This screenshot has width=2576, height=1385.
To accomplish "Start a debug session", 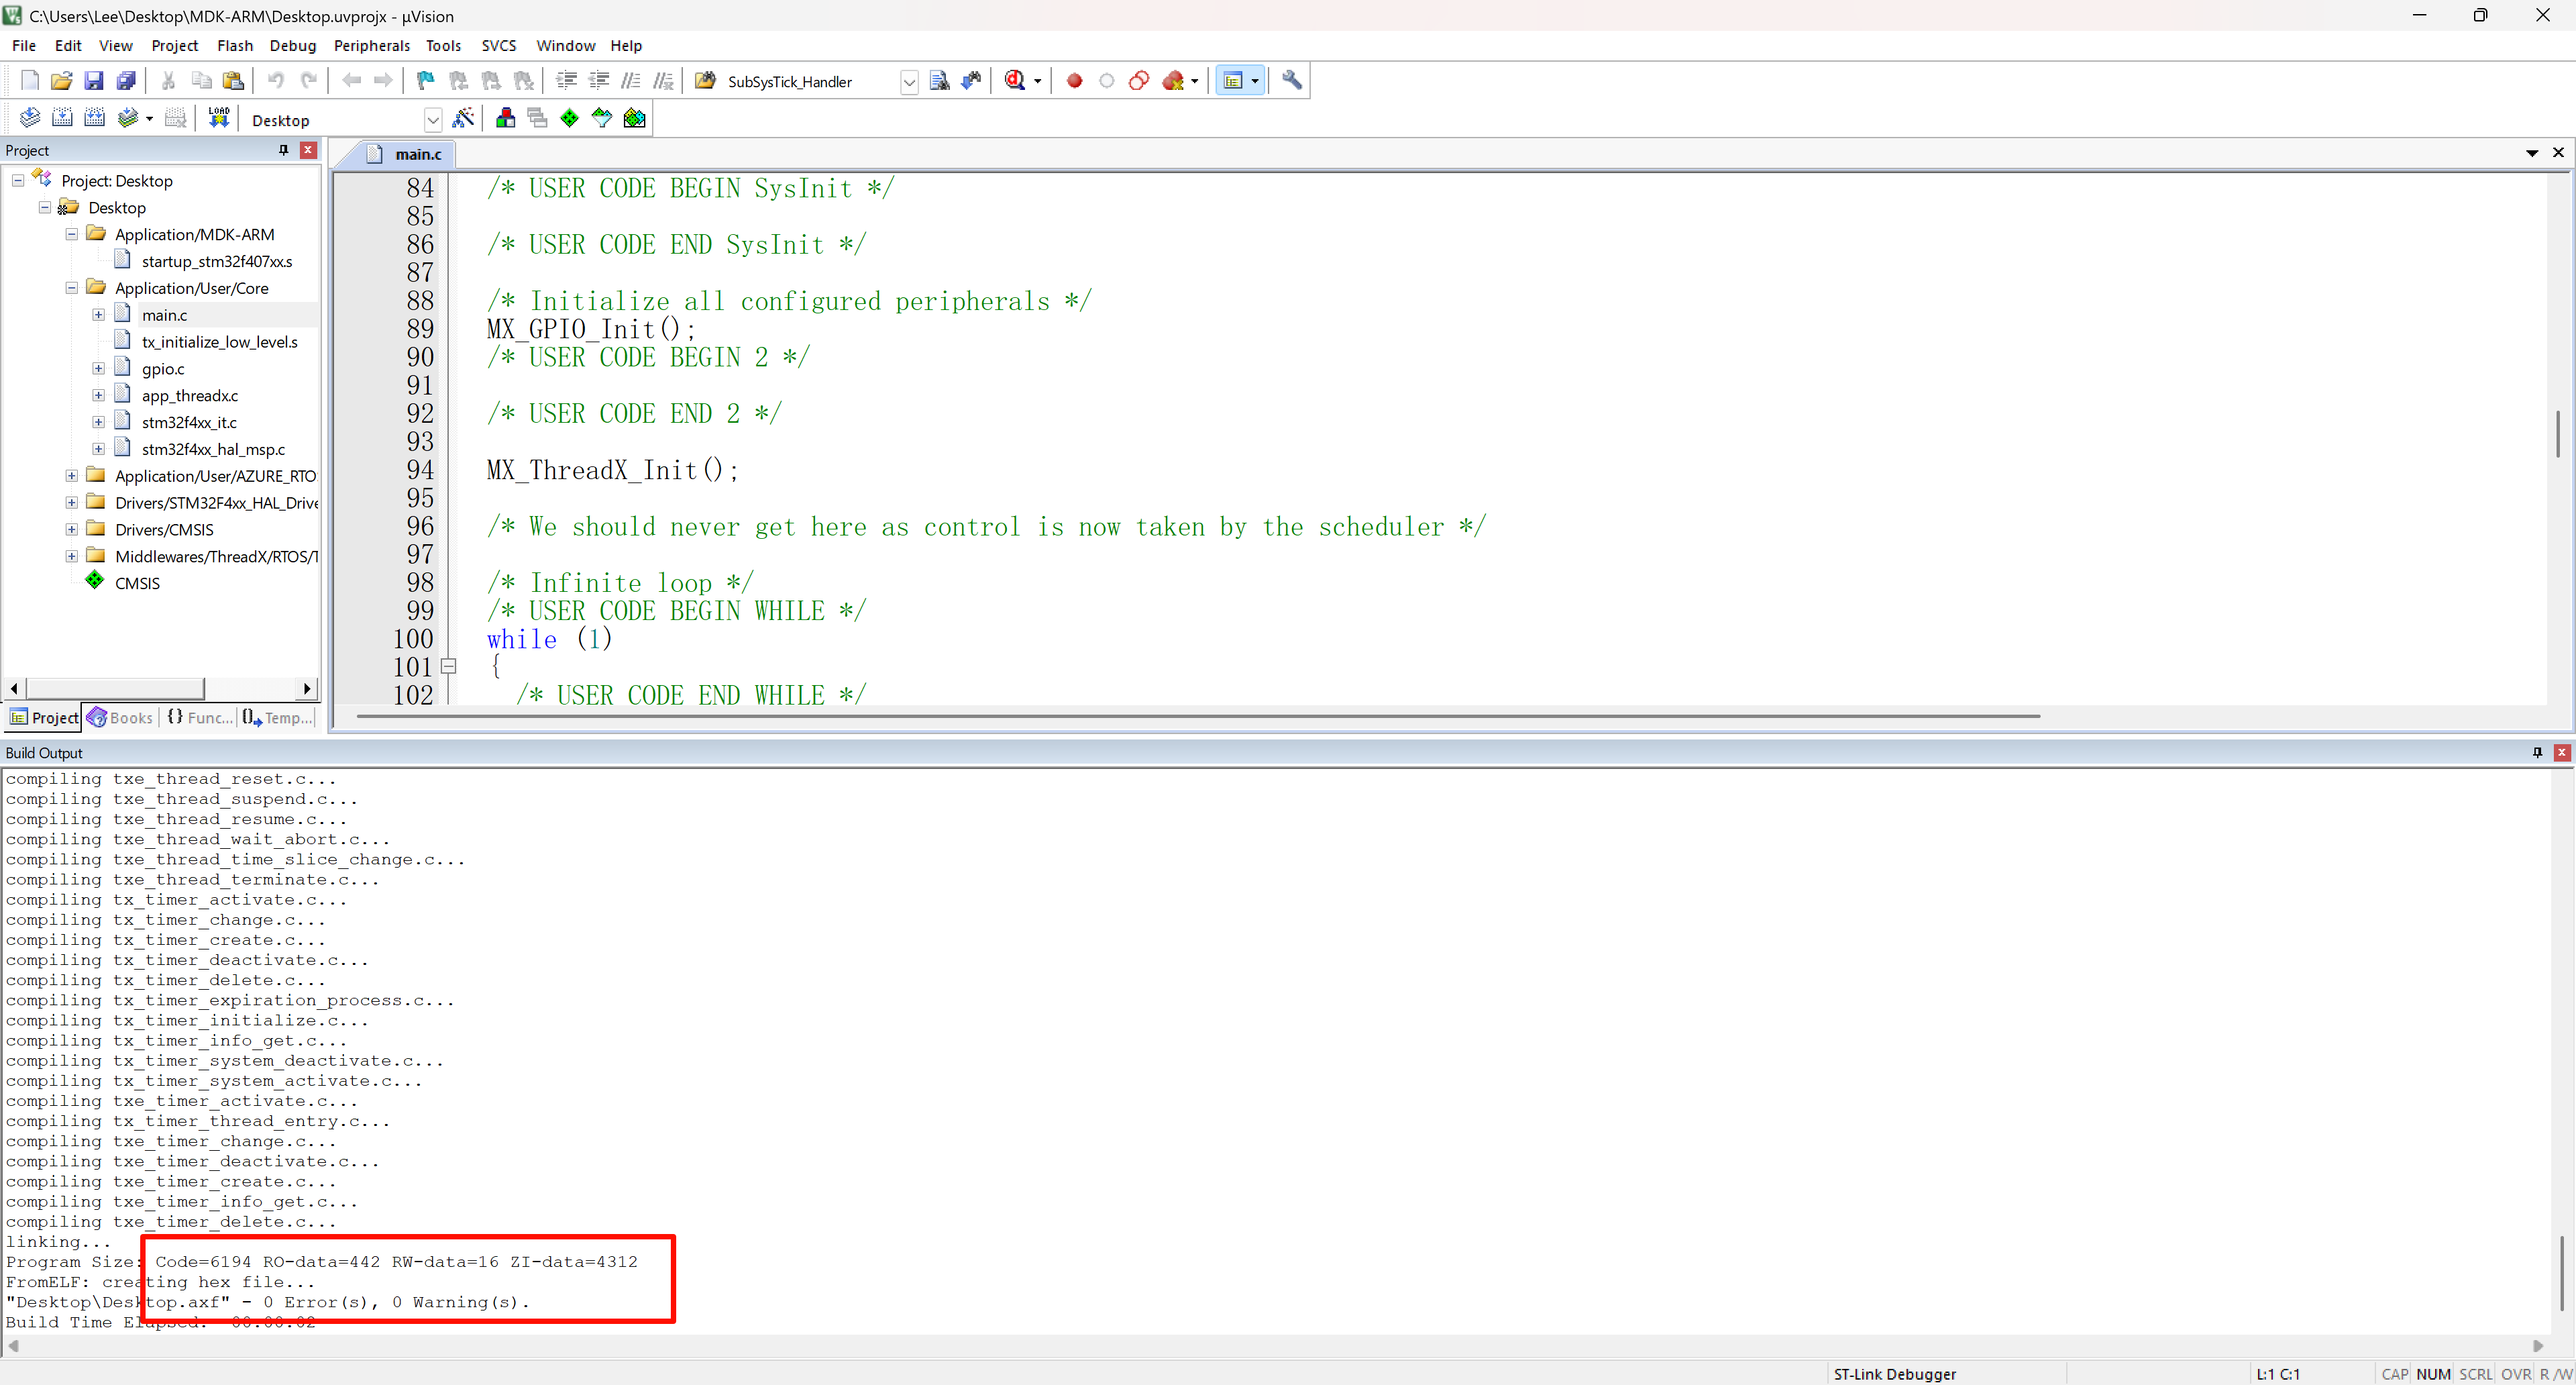I will click(x=1015, y=81).
